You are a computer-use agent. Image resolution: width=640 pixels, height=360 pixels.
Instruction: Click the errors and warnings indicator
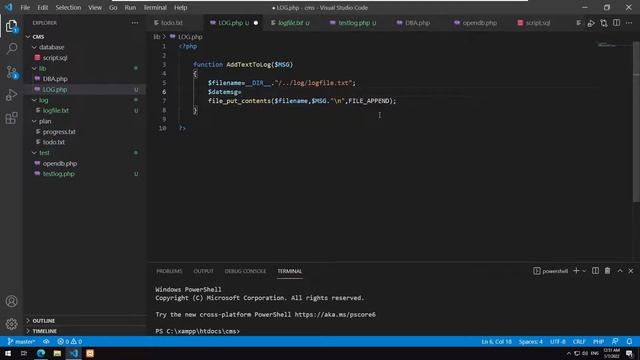[69, 341]
